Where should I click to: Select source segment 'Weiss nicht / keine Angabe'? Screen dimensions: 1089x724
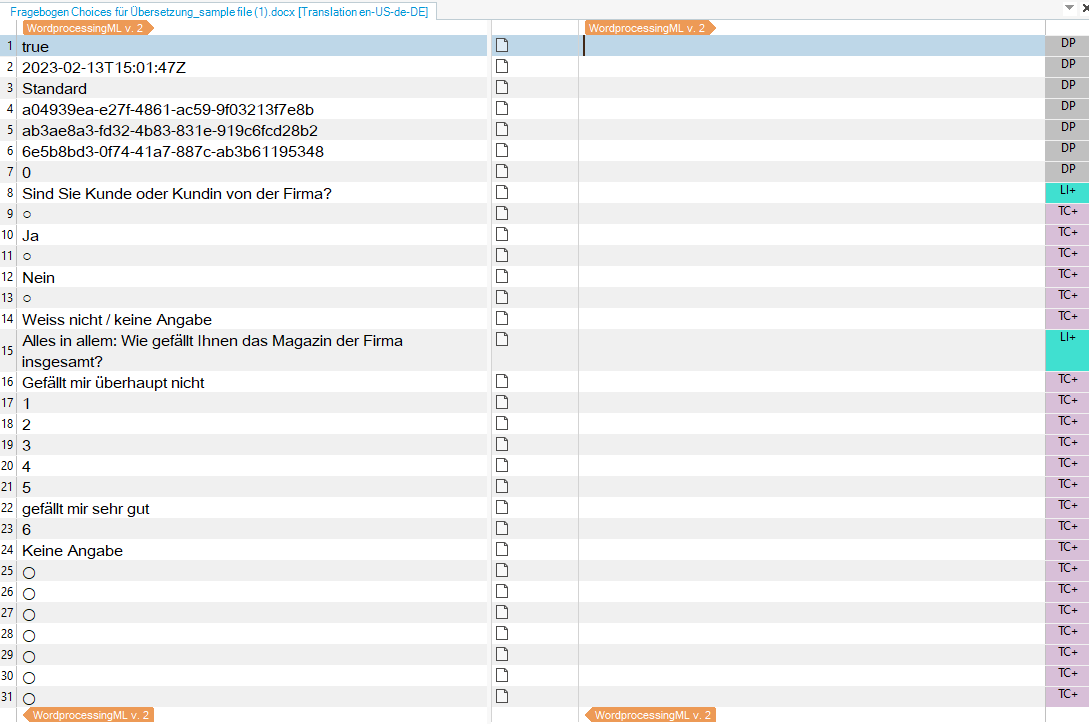(x=117, y=319)
